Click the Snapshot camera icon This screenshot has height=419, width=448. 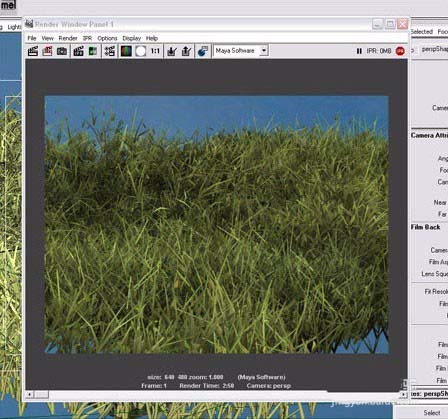(62, 51)
